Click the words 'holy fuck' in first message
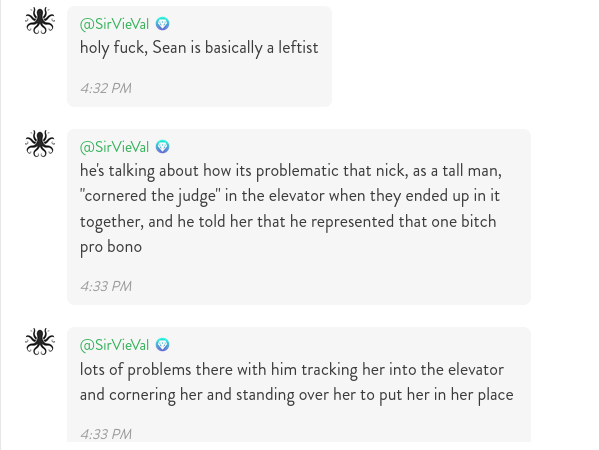599x450 pixels. click(x=114, y=48)
